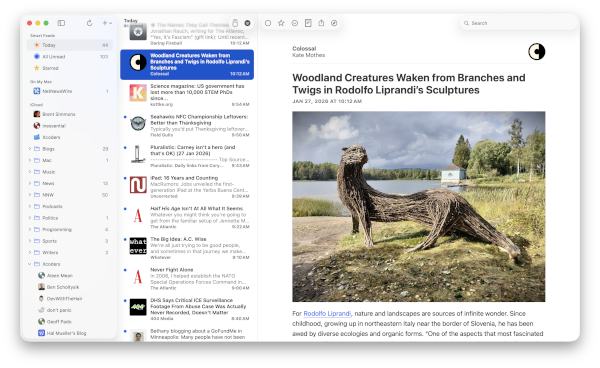Click the mark all as read icon
The image size is (600, 368).
pyautogui.click(x=235, y=23)
